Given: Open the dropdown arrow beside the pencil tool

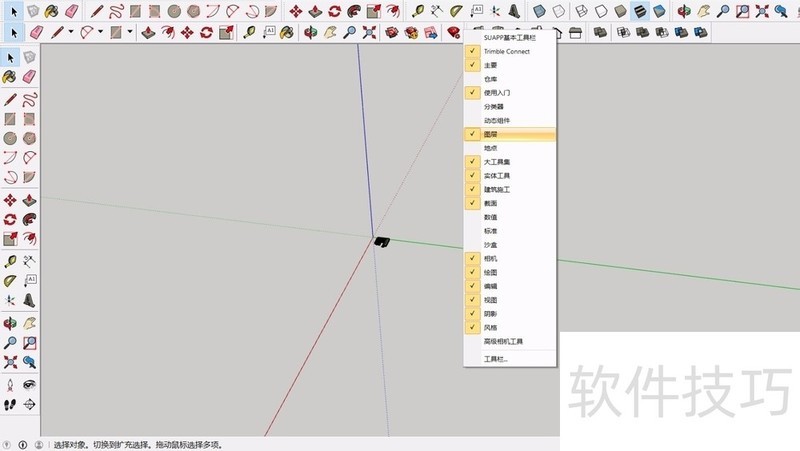Looking at the screenshot, I should (70, 32).
